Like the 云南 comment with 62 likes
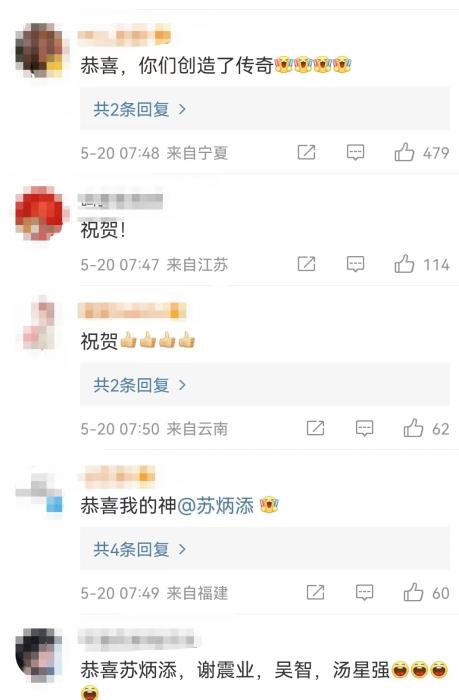 coord(413,428)
